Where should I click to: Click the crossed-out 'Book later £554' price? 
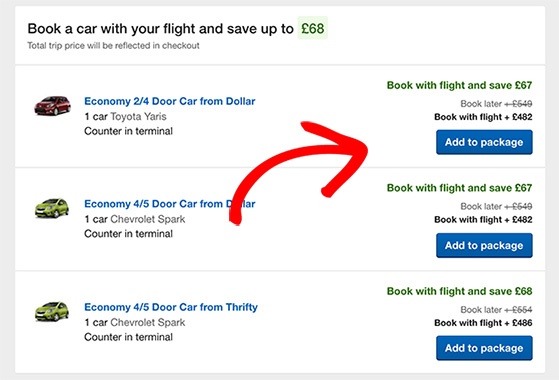[496, 309]
